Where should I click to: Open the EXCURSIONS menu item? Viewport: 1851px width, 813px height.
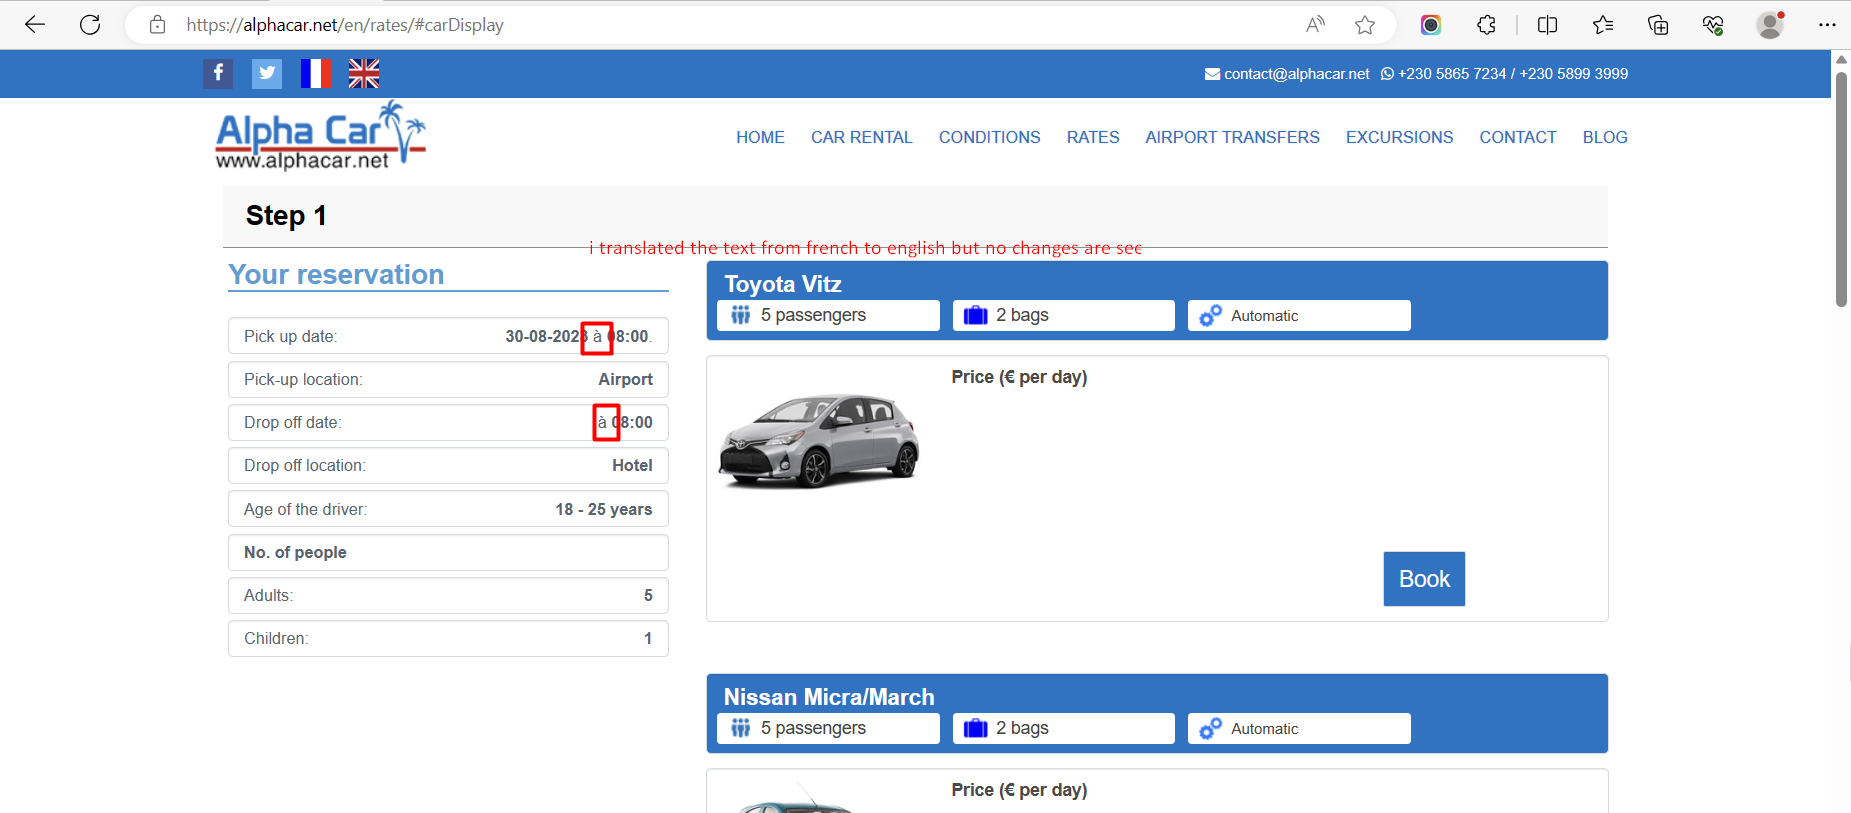pos(1400,137)
